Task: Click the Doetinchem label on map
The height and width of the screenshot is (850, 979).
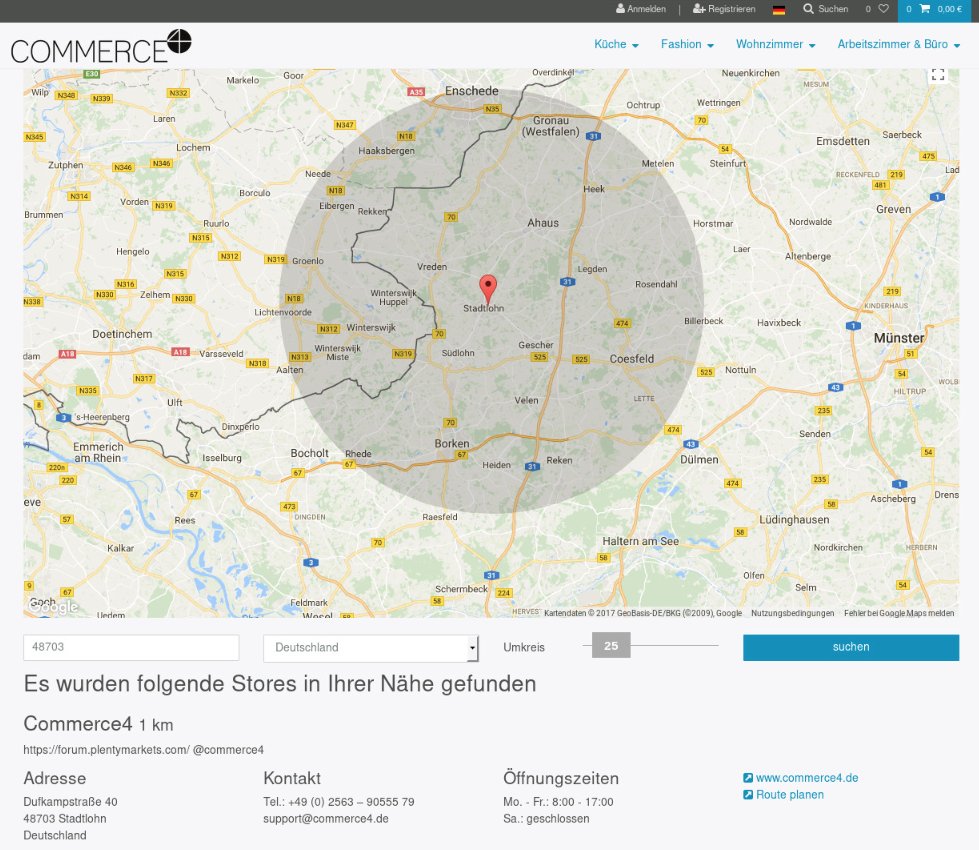Action: (x=122, y=334)
